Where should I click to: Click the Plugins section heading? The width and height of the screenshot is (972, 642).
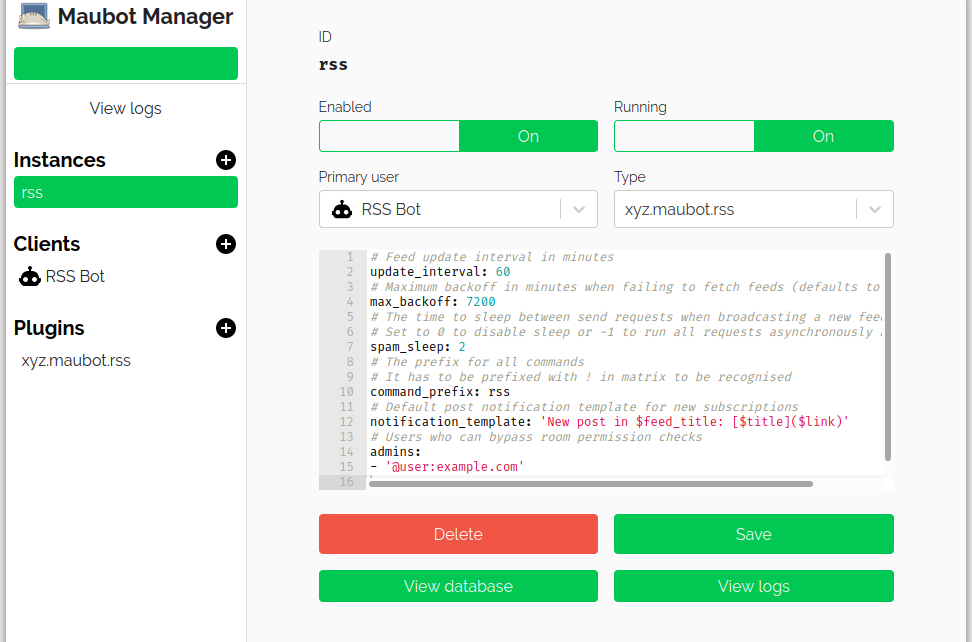(x=49, y=328)
